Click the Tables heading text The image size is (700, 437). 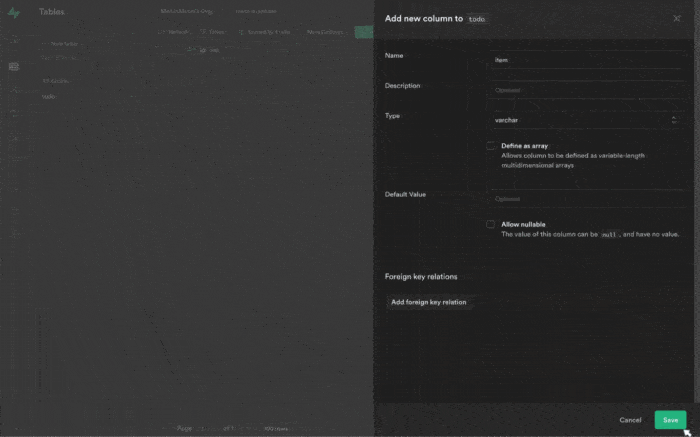click(x=51, y=12)
